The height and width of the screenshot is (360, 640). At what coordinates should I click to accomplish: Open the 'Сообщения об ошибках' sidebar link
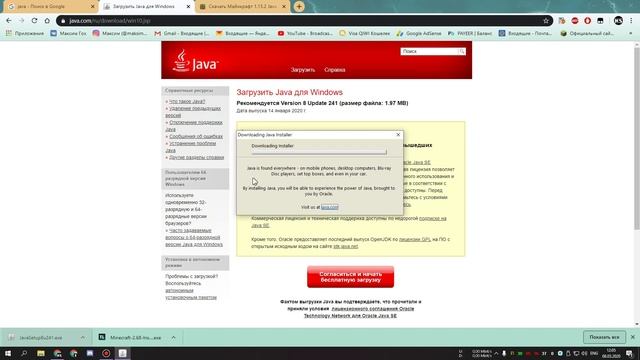click(196, 136)
